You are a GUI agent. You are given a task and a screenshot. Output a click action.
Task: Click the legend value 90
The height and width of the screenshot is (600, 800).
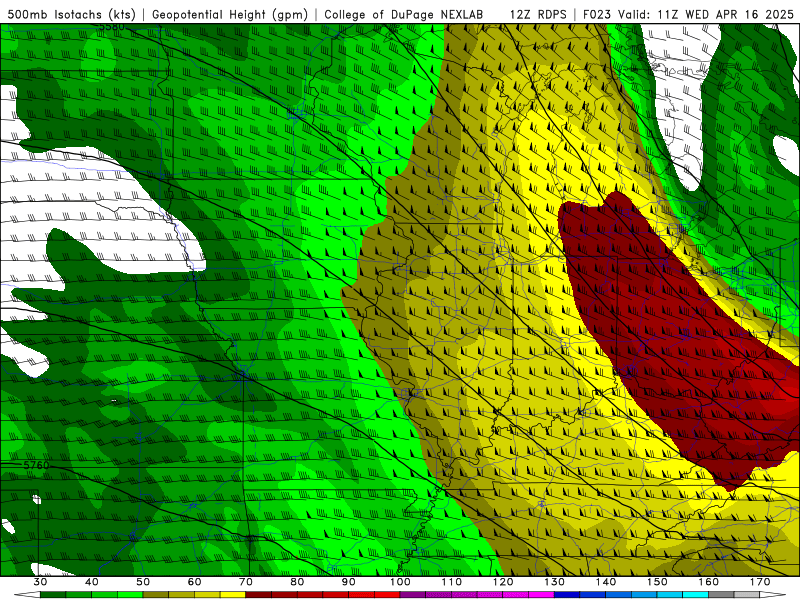click(349, 582)
